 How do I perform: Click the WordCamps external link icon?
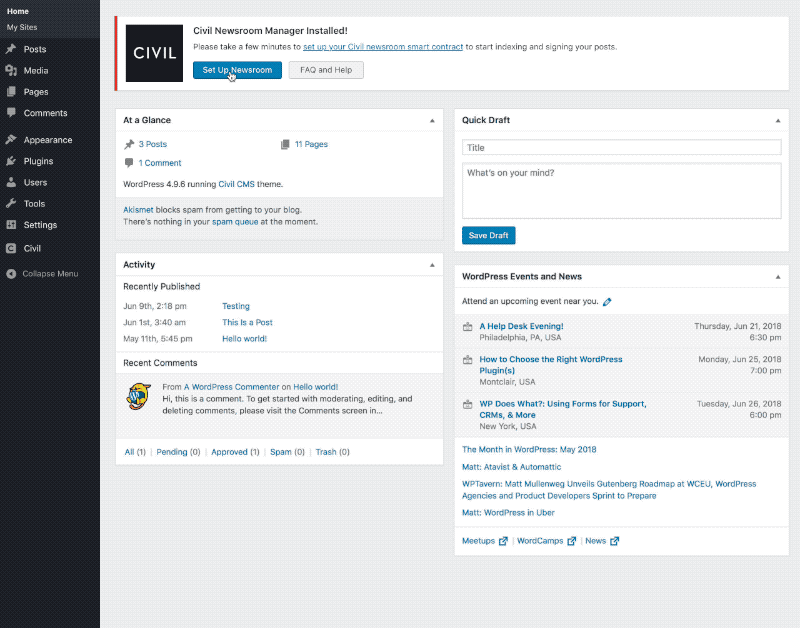tap(571, 541)
